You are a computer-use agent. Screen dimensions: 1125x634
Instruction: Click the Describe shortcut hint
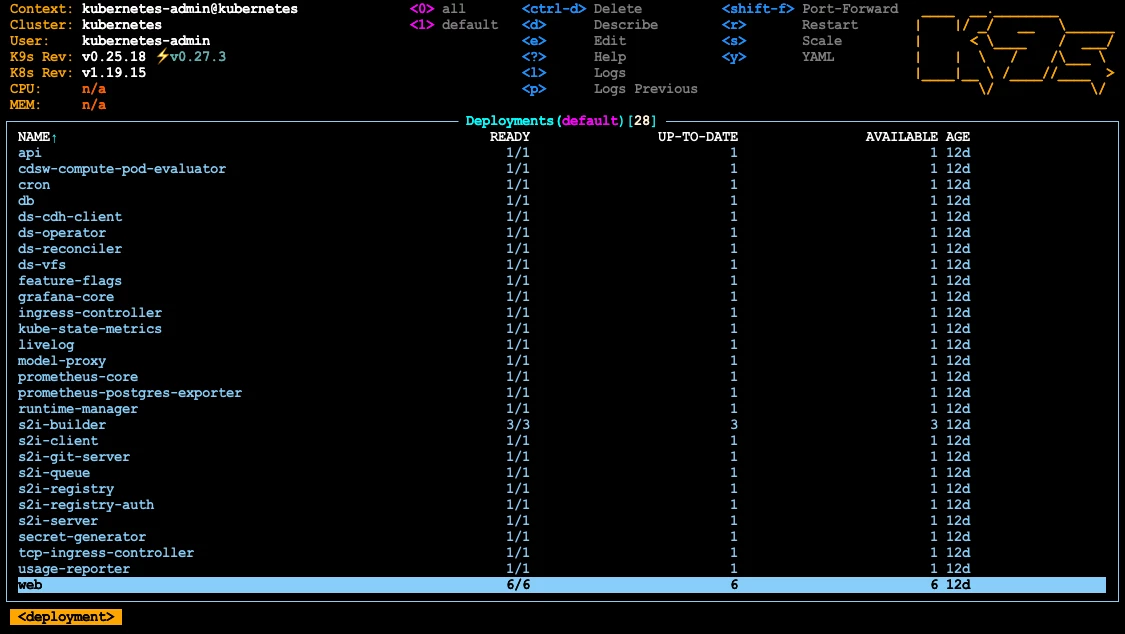pyautogui.click(x=626, y=24)
